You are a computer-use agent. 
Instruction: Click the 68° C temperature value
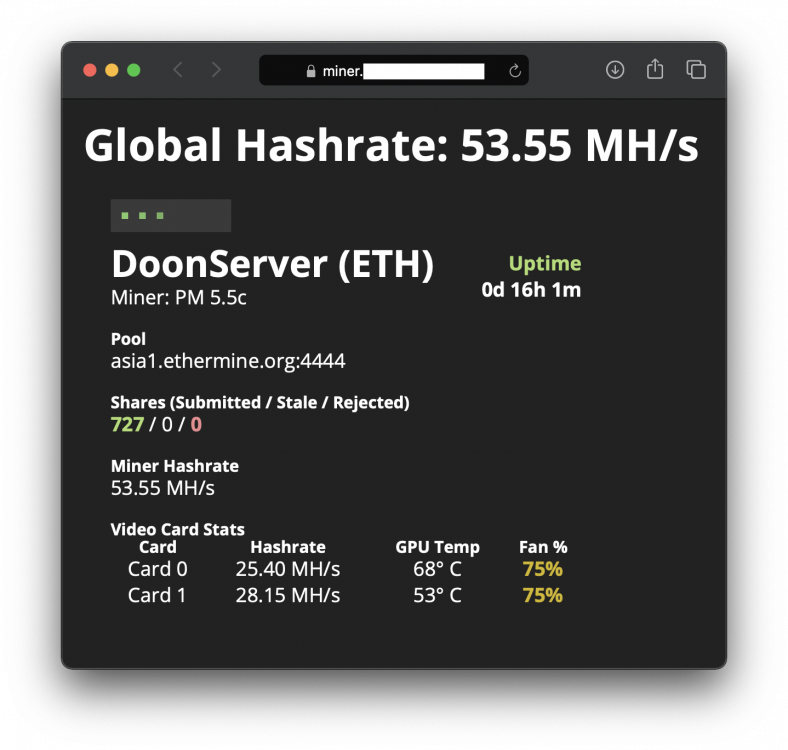pyautogui.click(x=437, y=570)
